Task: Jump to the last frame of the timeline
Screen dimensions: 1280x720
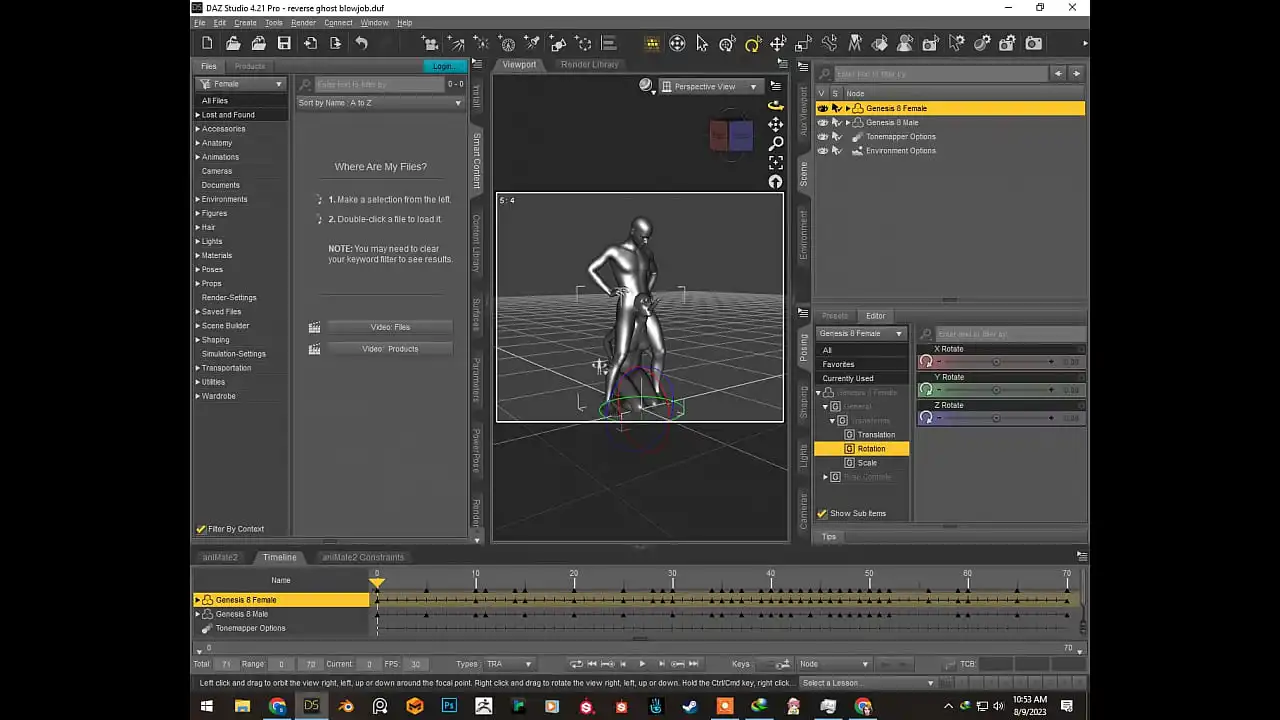Action: coord(693,664)
